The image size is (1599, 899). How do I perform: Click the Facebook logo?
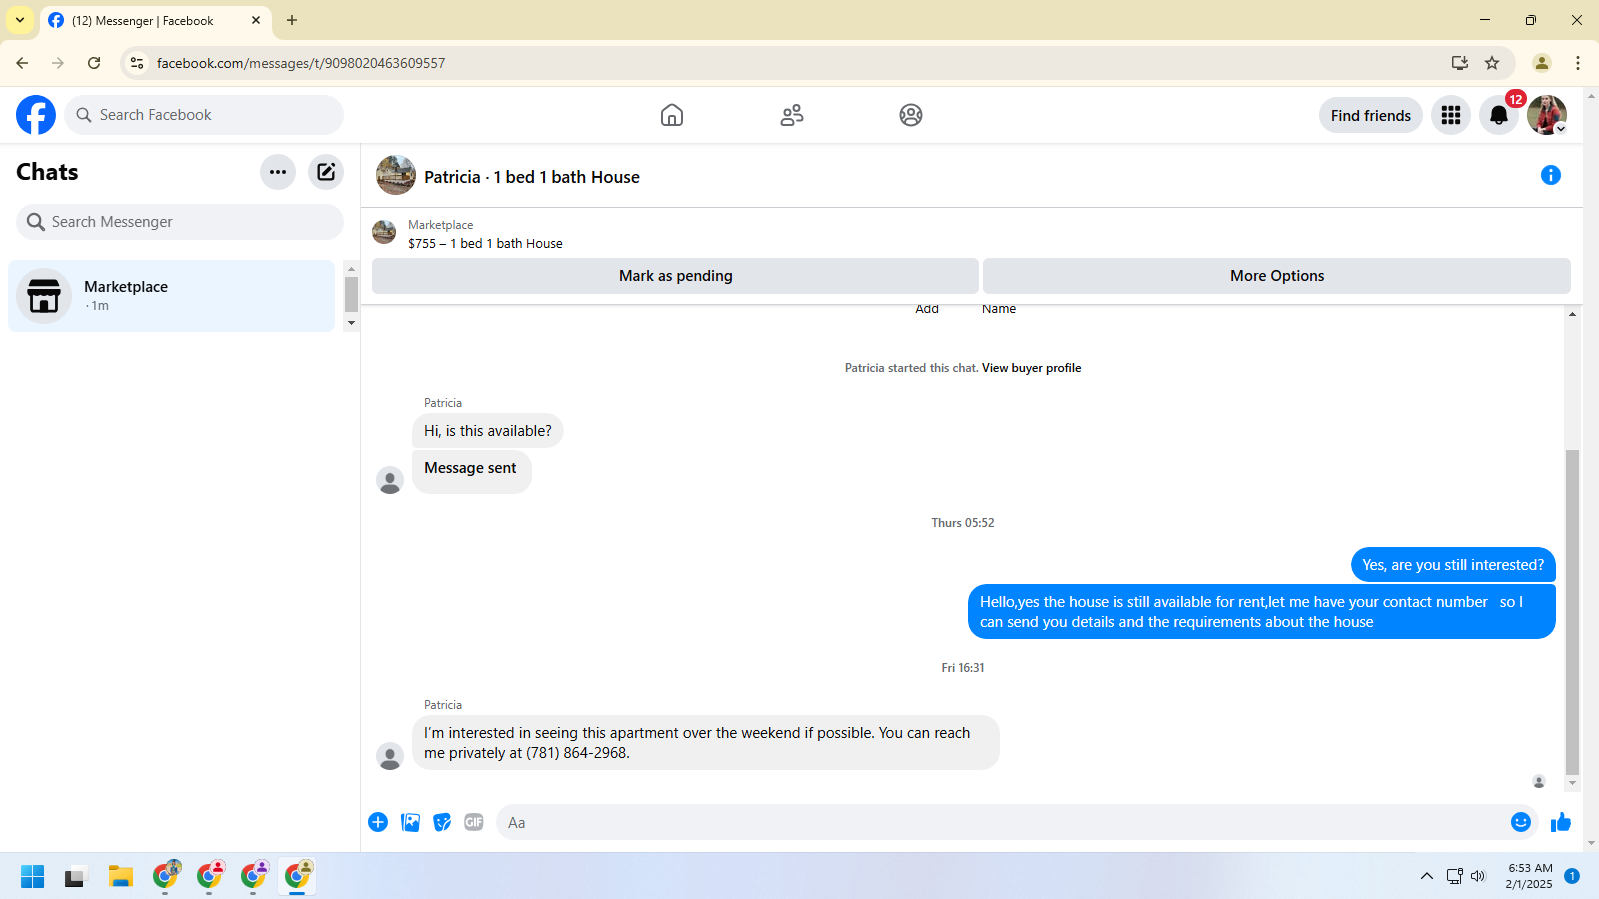[x=36, y=115]
